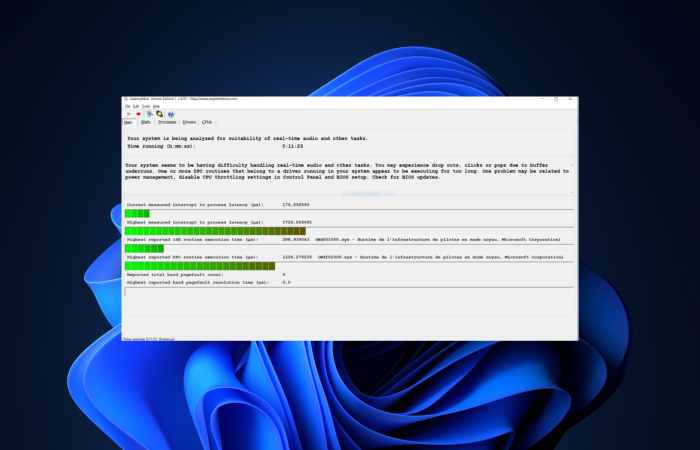Open the Edit menu
This screenshot has height=450, width=700.
point(136,106)
